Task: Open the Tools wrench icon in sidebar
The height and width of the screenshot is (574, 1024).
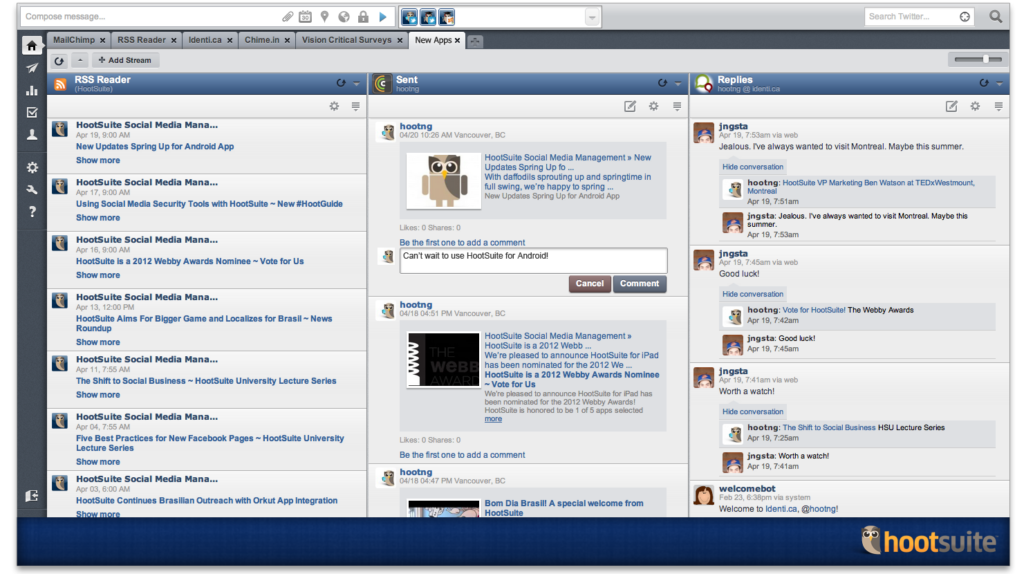Action: (31, 189)
